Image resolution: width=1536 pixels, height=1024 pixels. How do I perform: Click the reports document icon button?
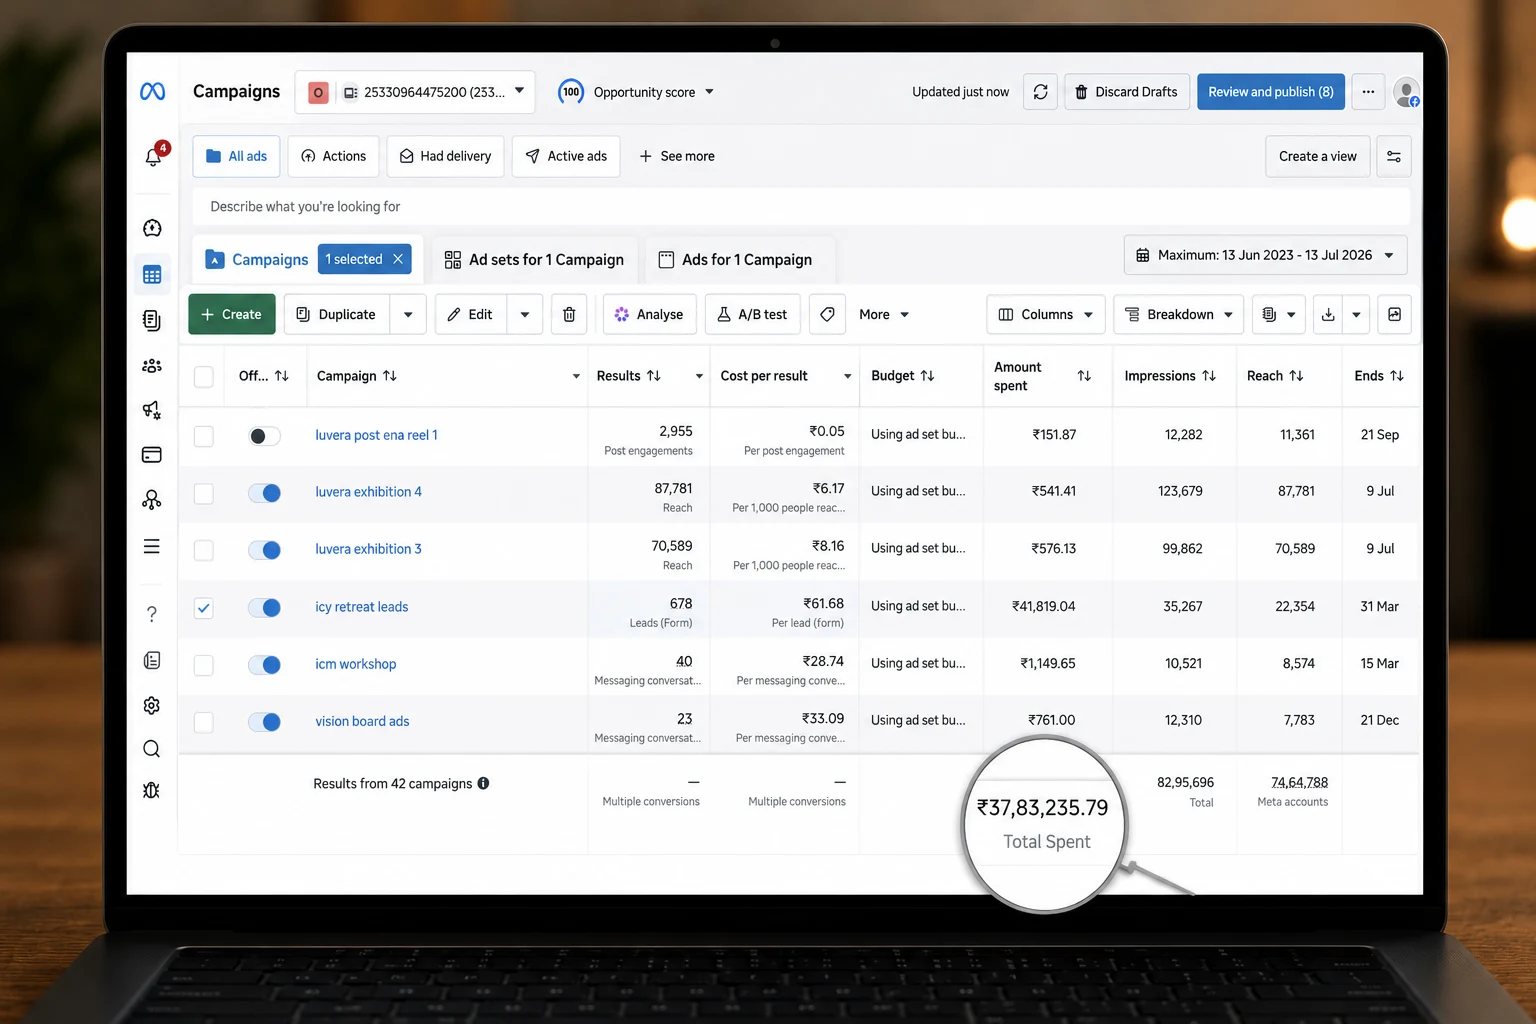1279,314
